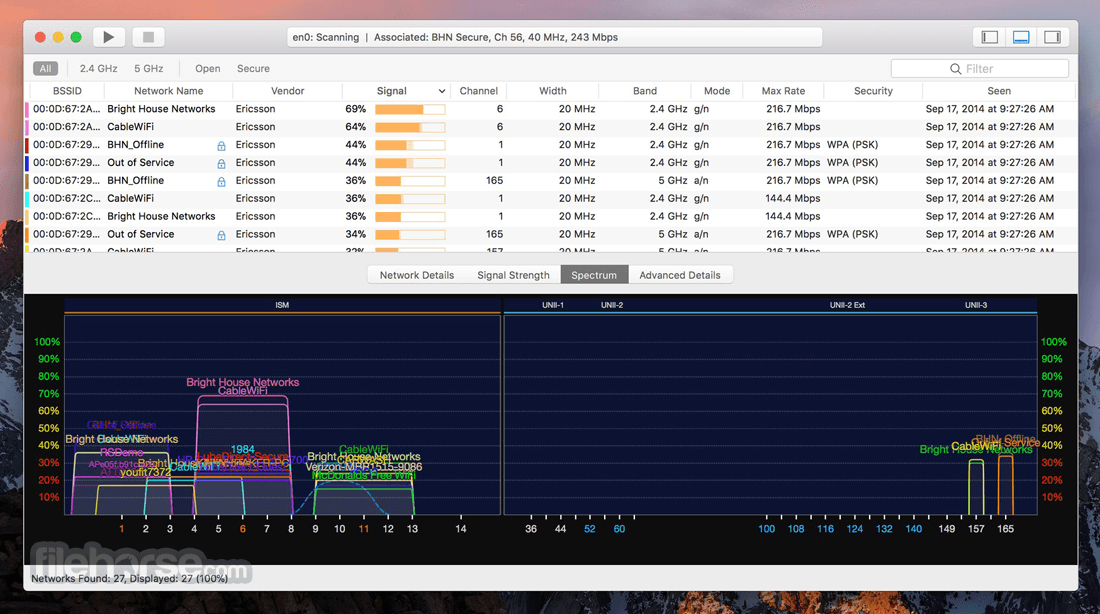
Task: Start scanning with the play button
Action: click(109, 37)
